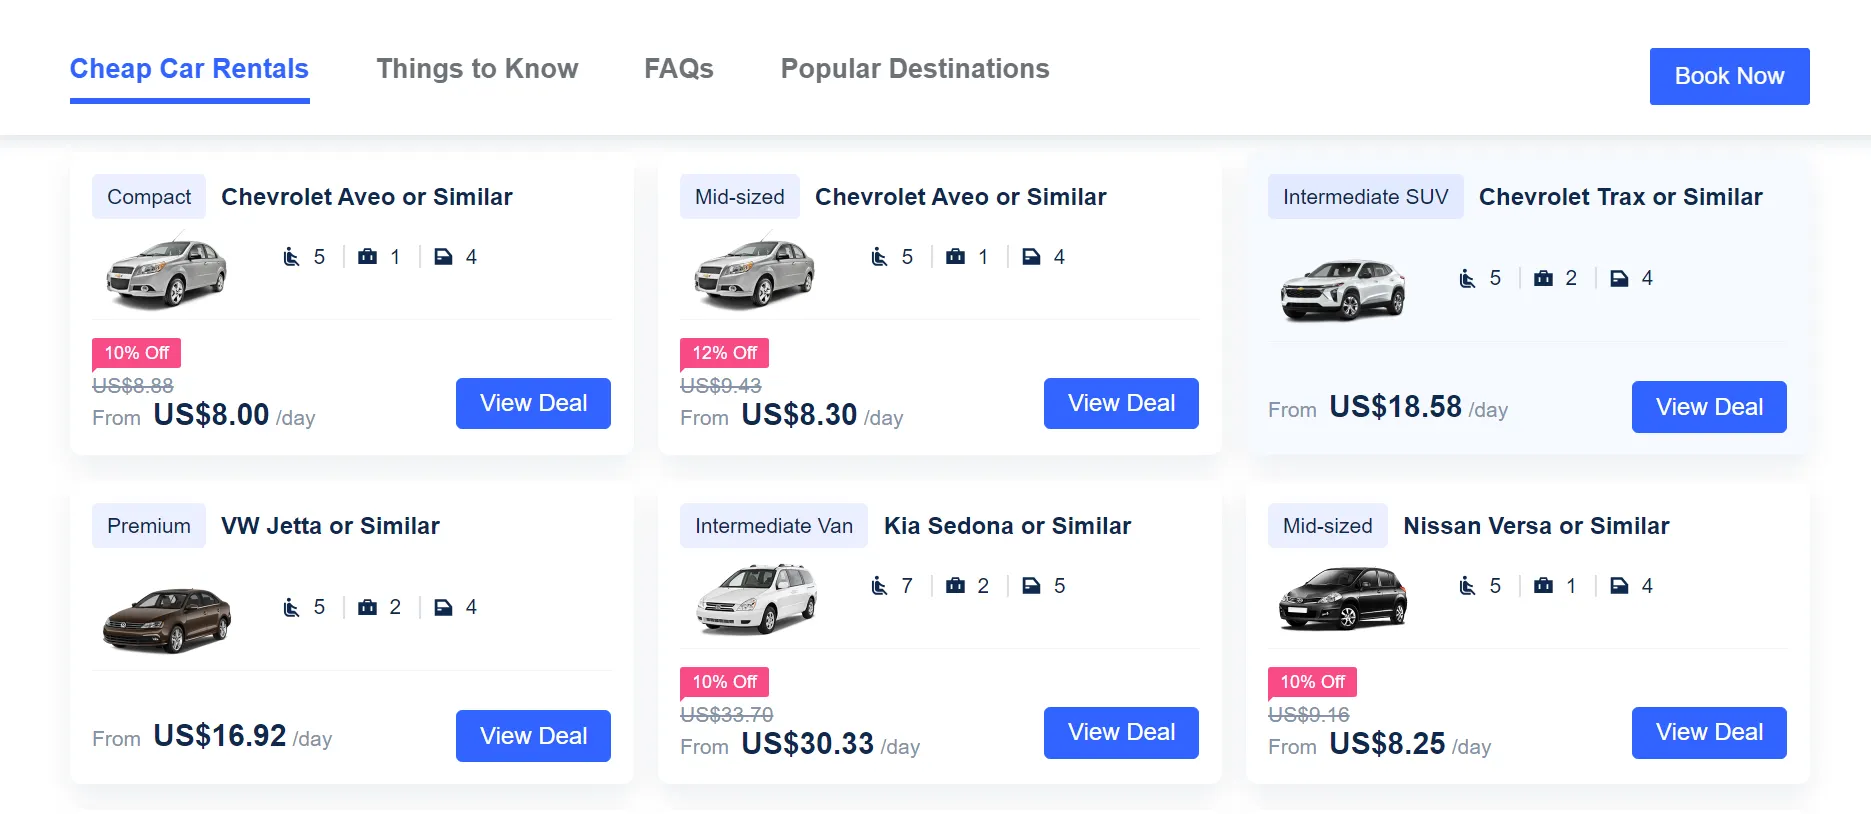Click the 12% Off discount badge
This screenshot has height=814, width=1871.
click(724, 353)
